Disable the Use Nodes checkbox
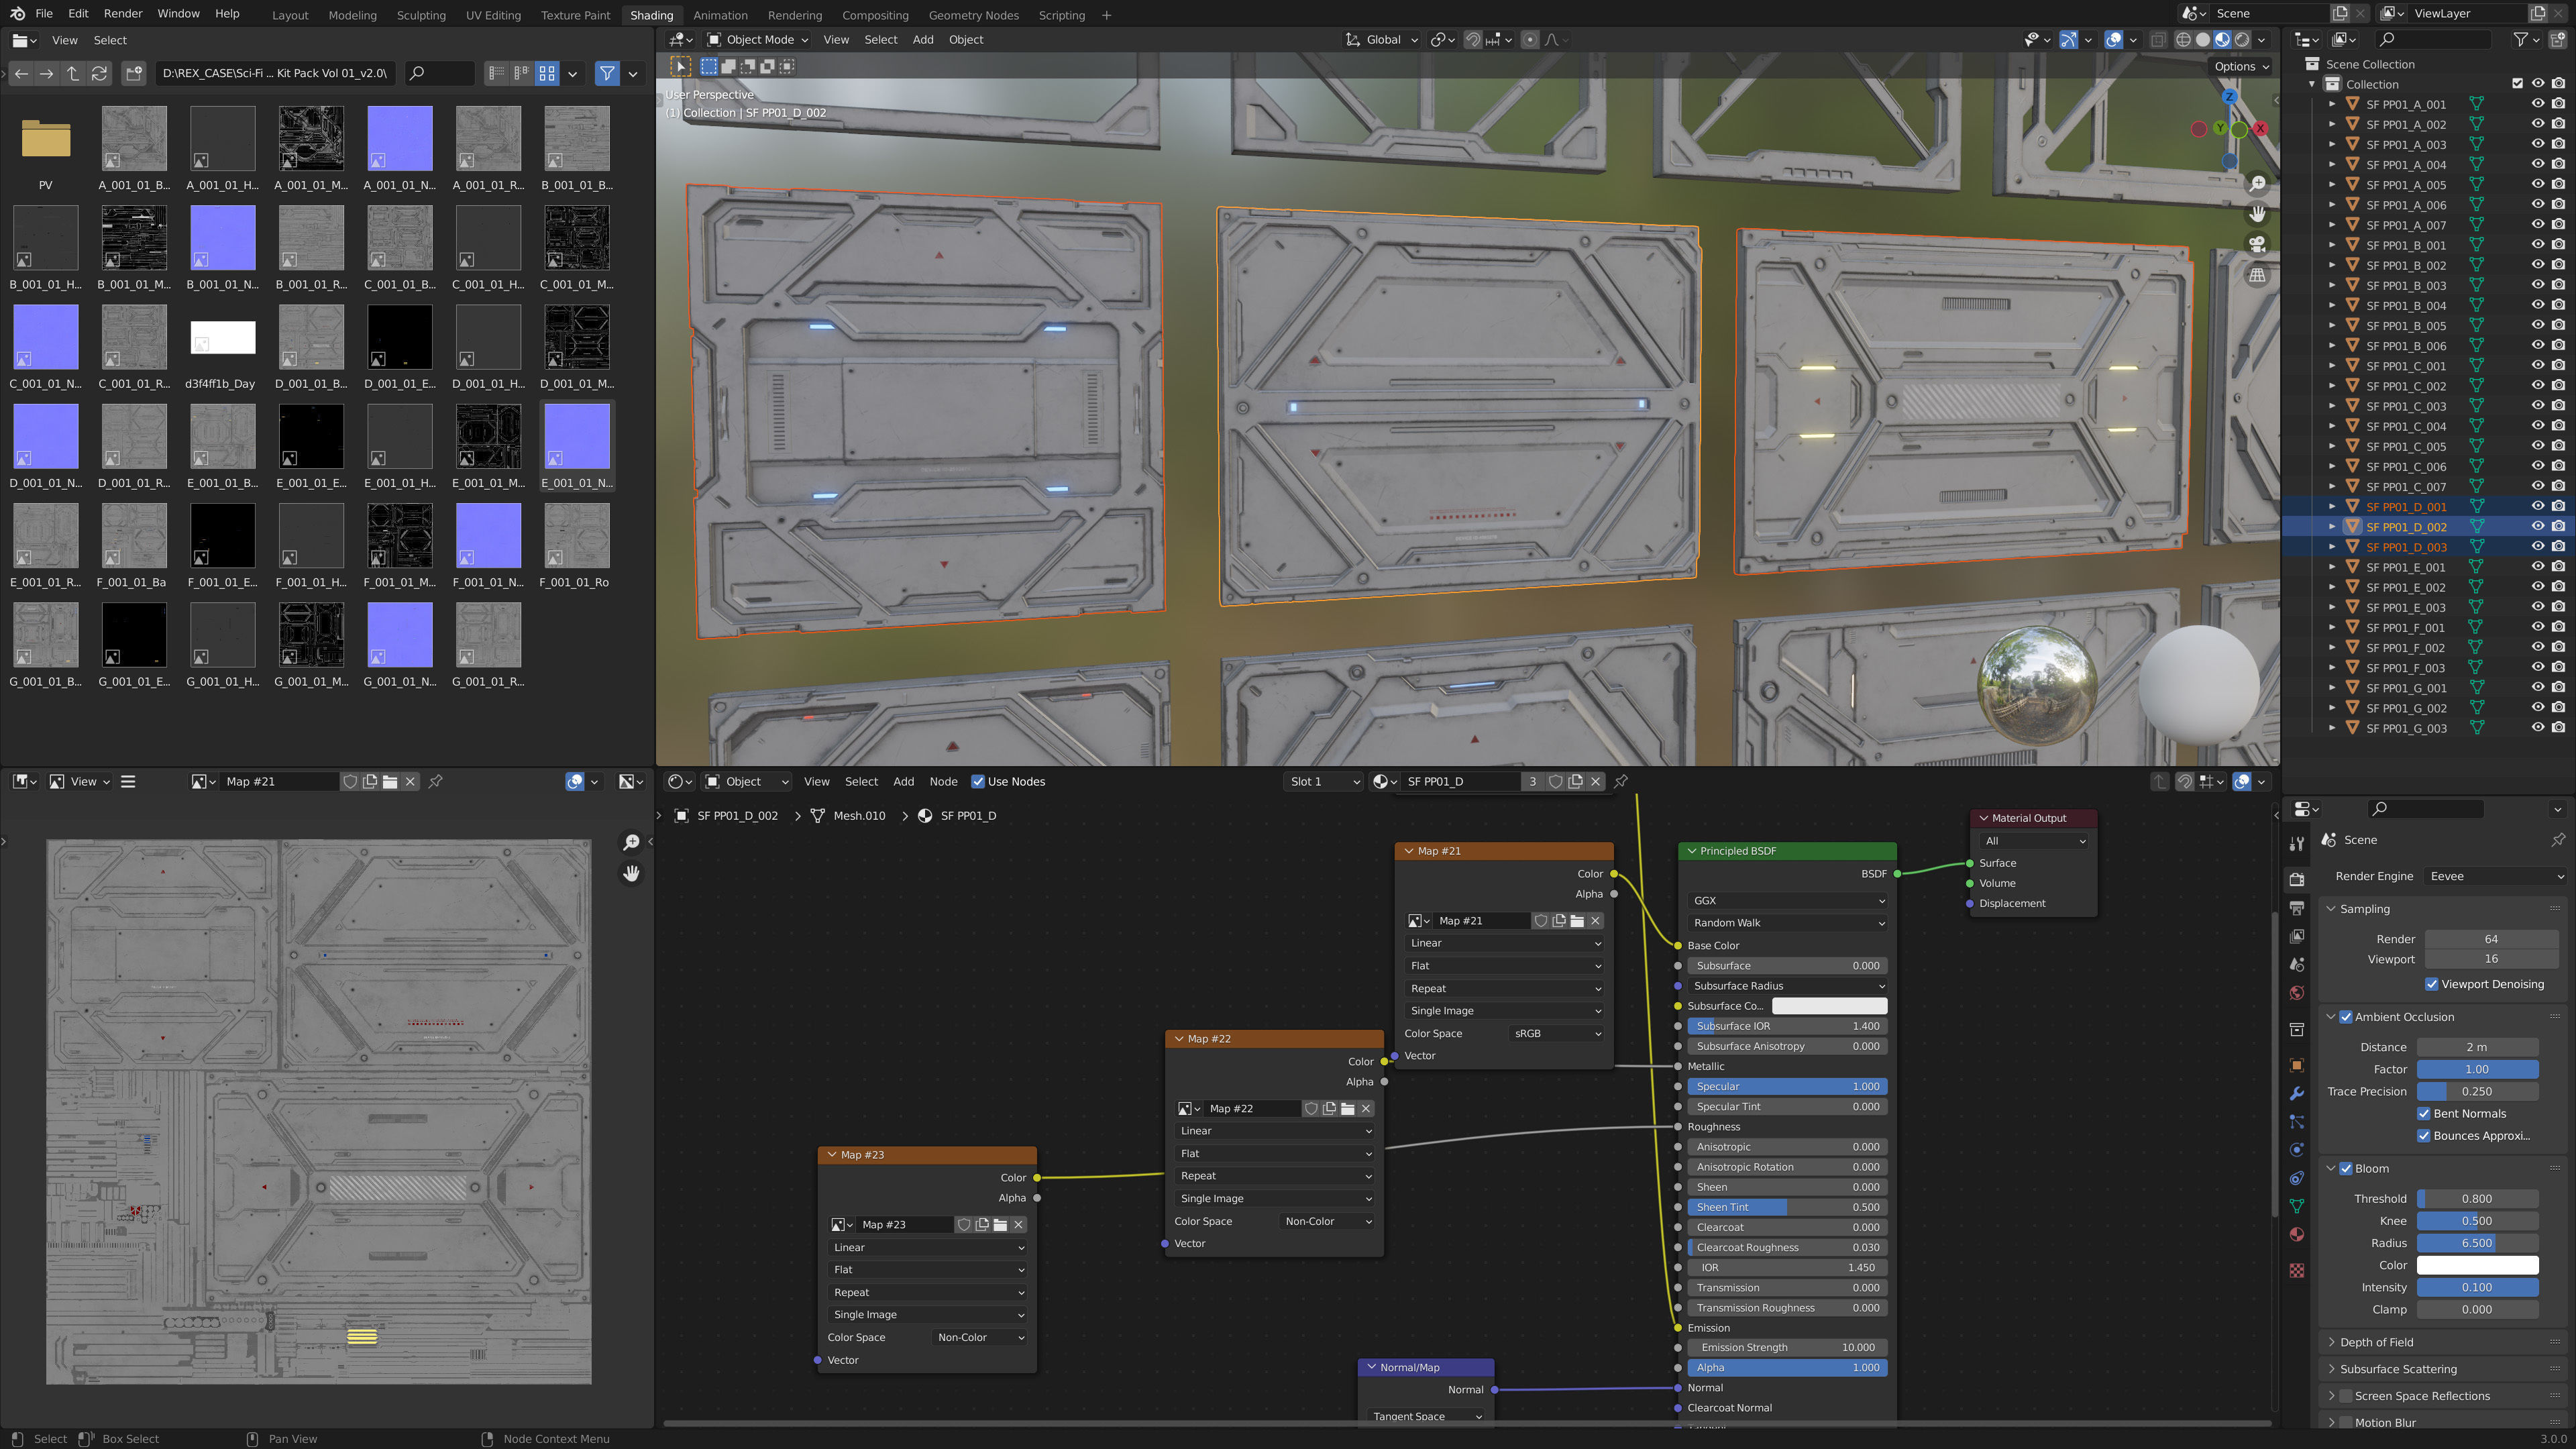The image size is (2576, 1449). (x=977, y=782)
